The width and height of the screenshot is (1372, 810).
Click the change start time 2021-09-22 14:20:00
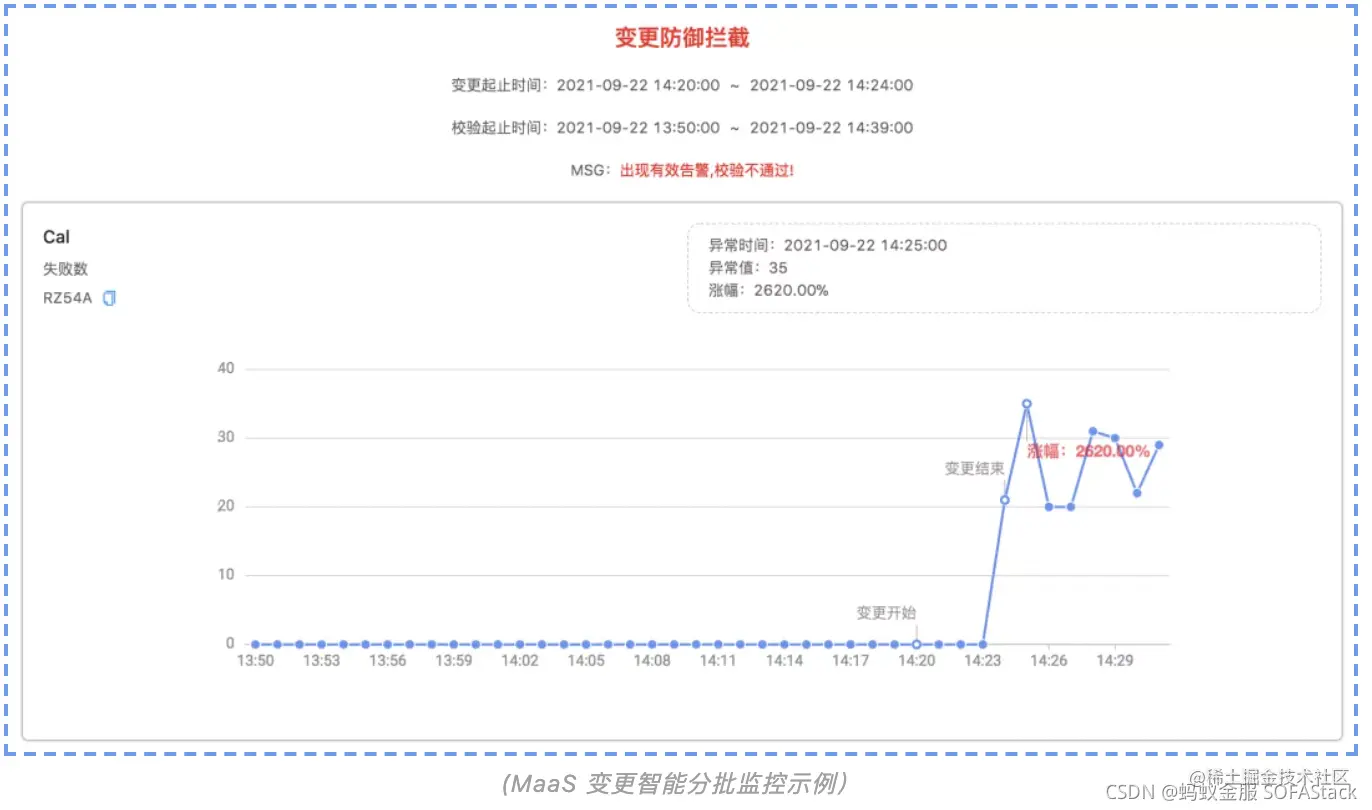pyautogui.click(x=638, y=86)
